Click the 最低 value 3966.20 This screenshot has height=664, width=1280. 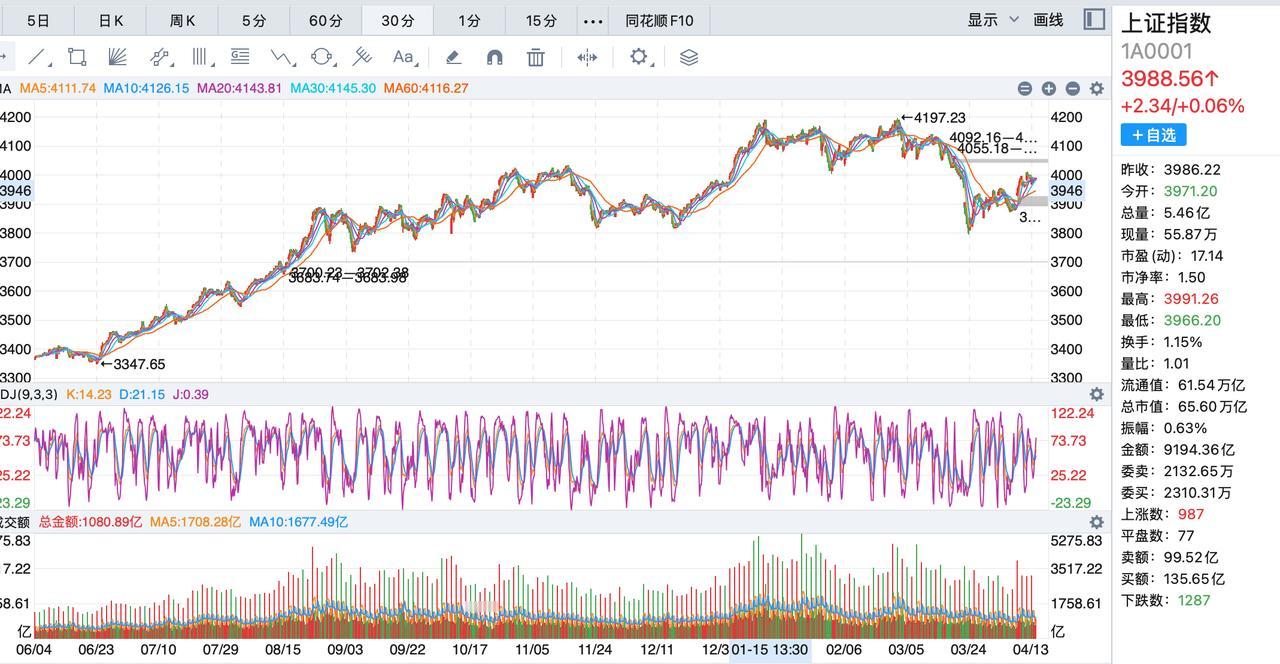click(x=1192, y=320)
